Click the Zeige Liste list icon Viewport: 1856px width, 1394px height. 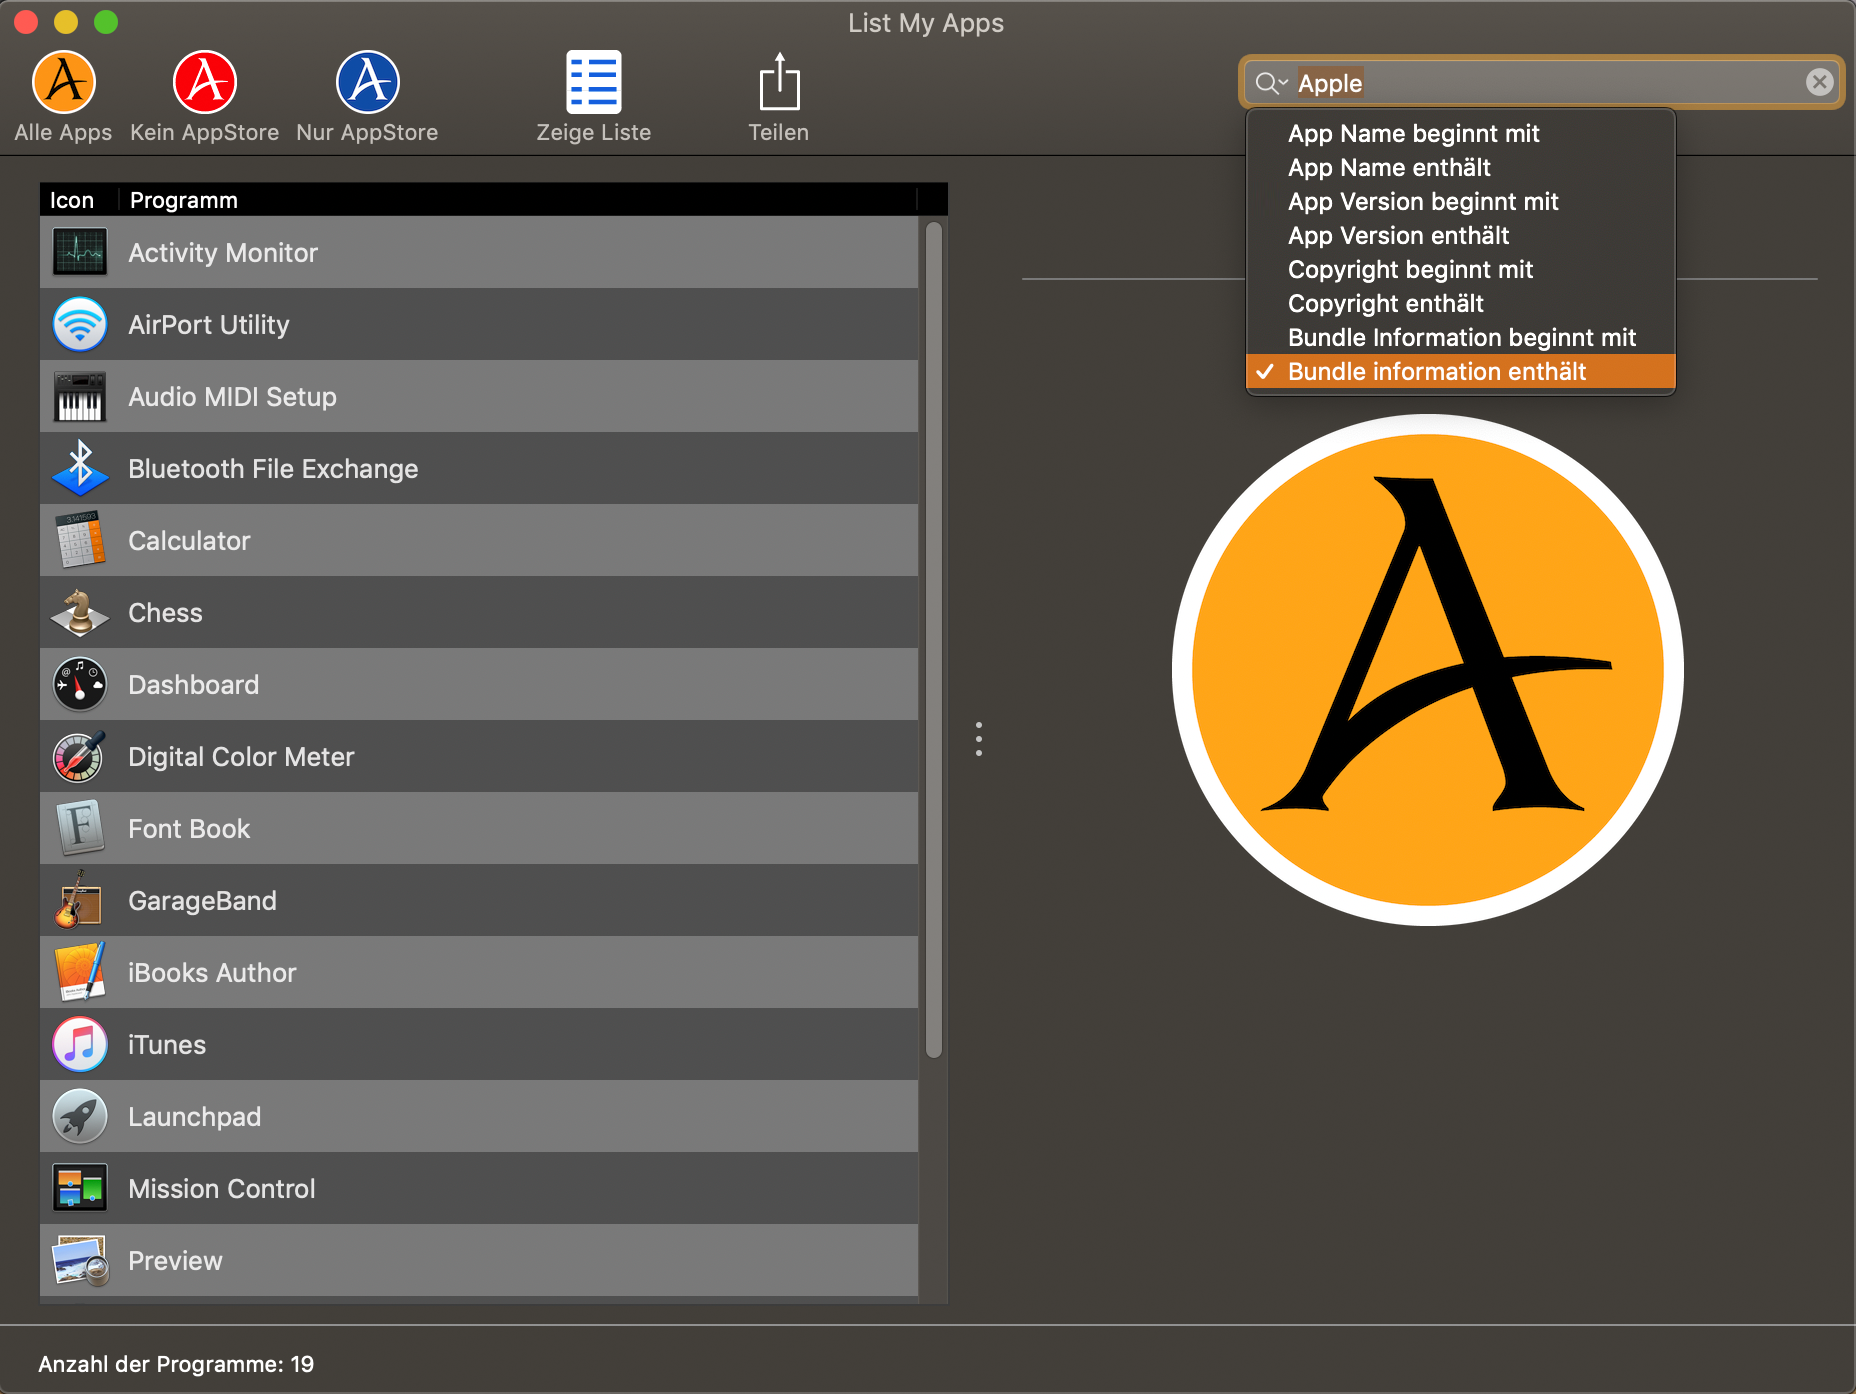[594, 82]
